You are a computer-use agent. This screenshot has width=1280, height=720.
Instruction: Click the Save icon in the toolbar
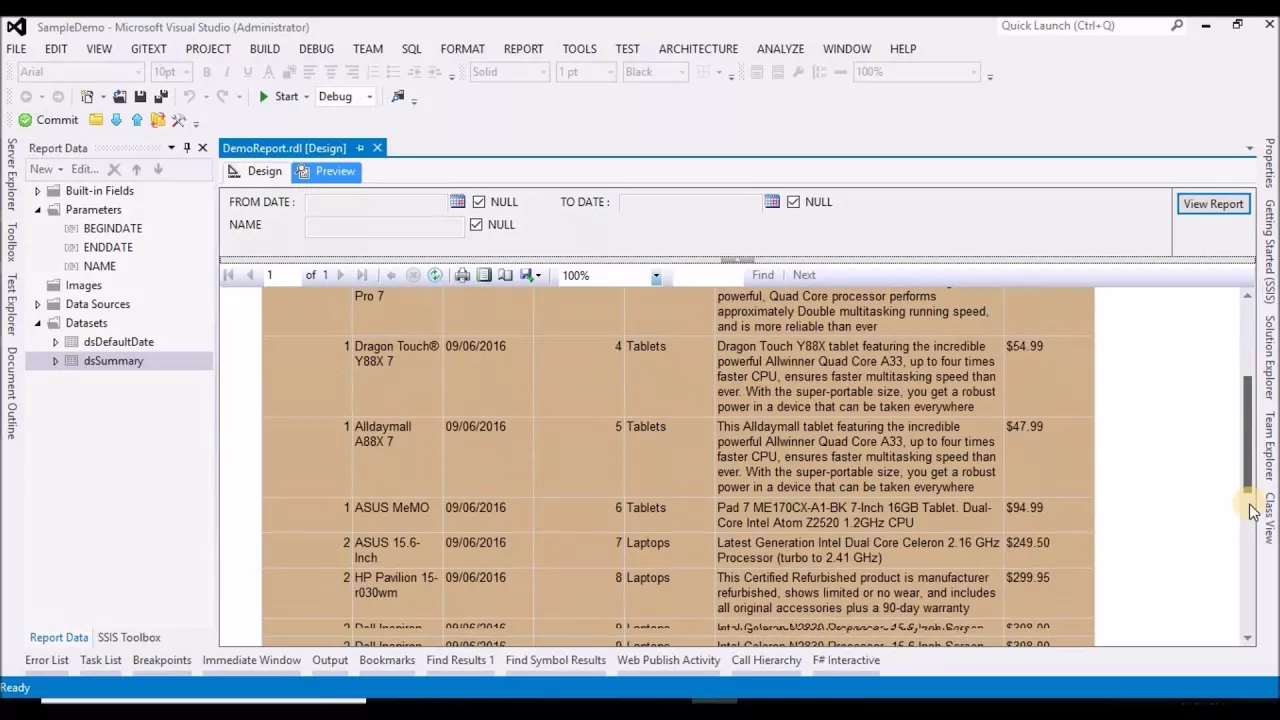pyautogui.click(x=140, y=97)
